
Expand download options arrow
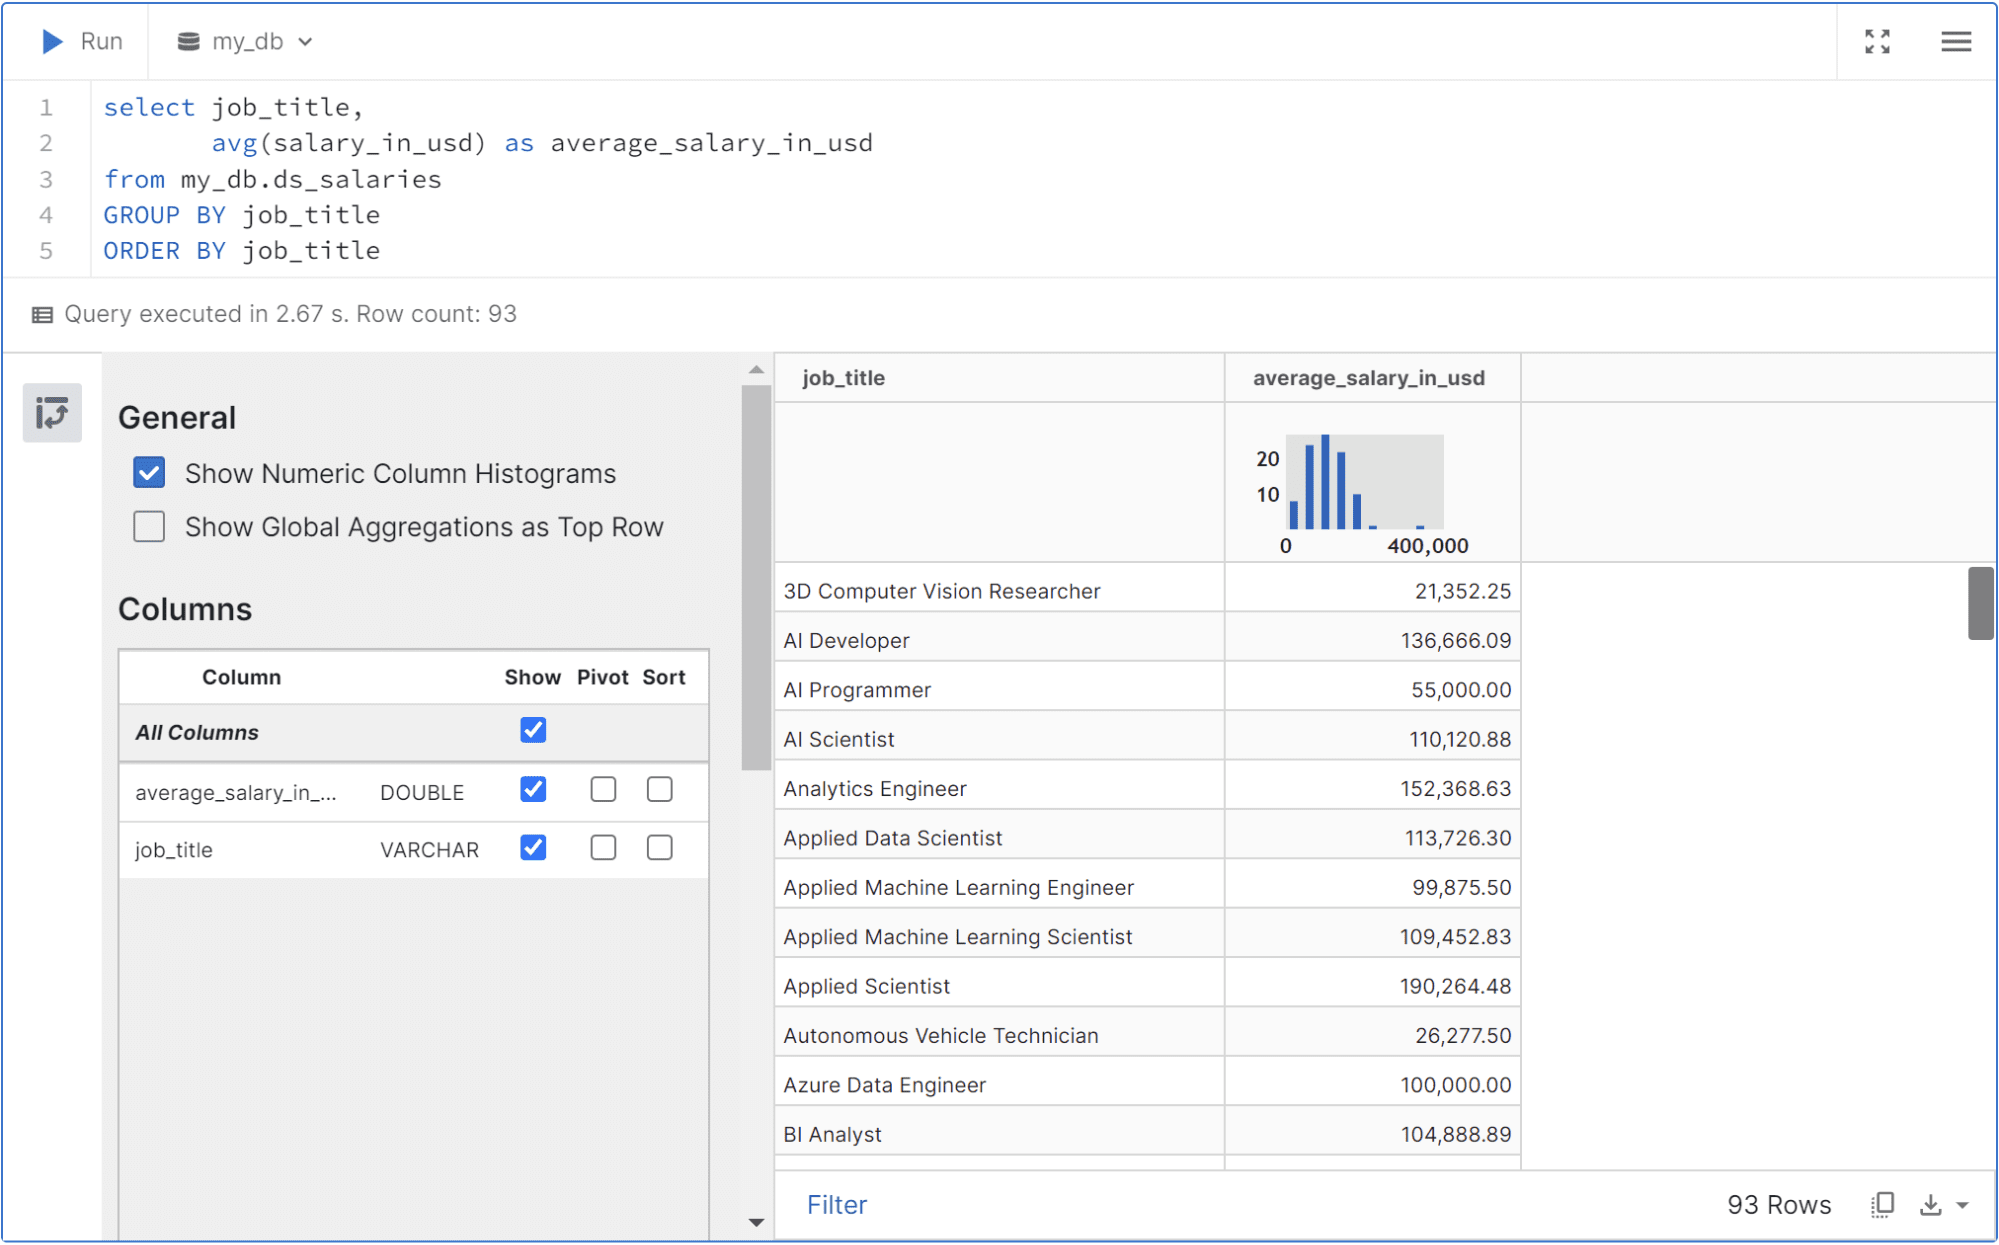1963,1206
